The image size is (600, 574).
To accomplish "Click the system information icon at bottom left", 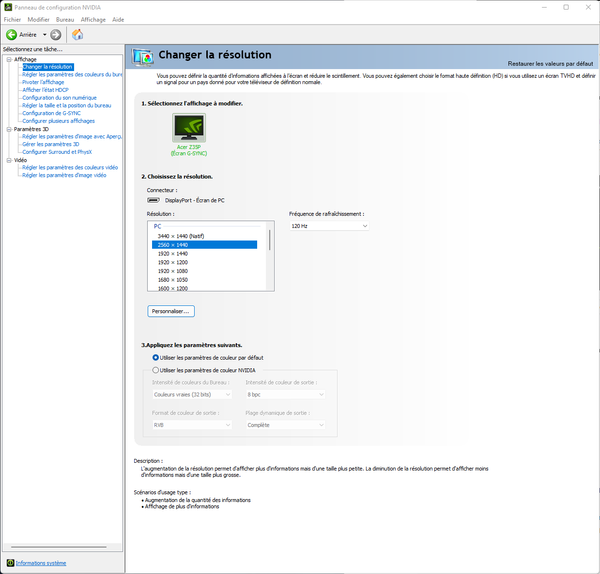I will point(10,563).
